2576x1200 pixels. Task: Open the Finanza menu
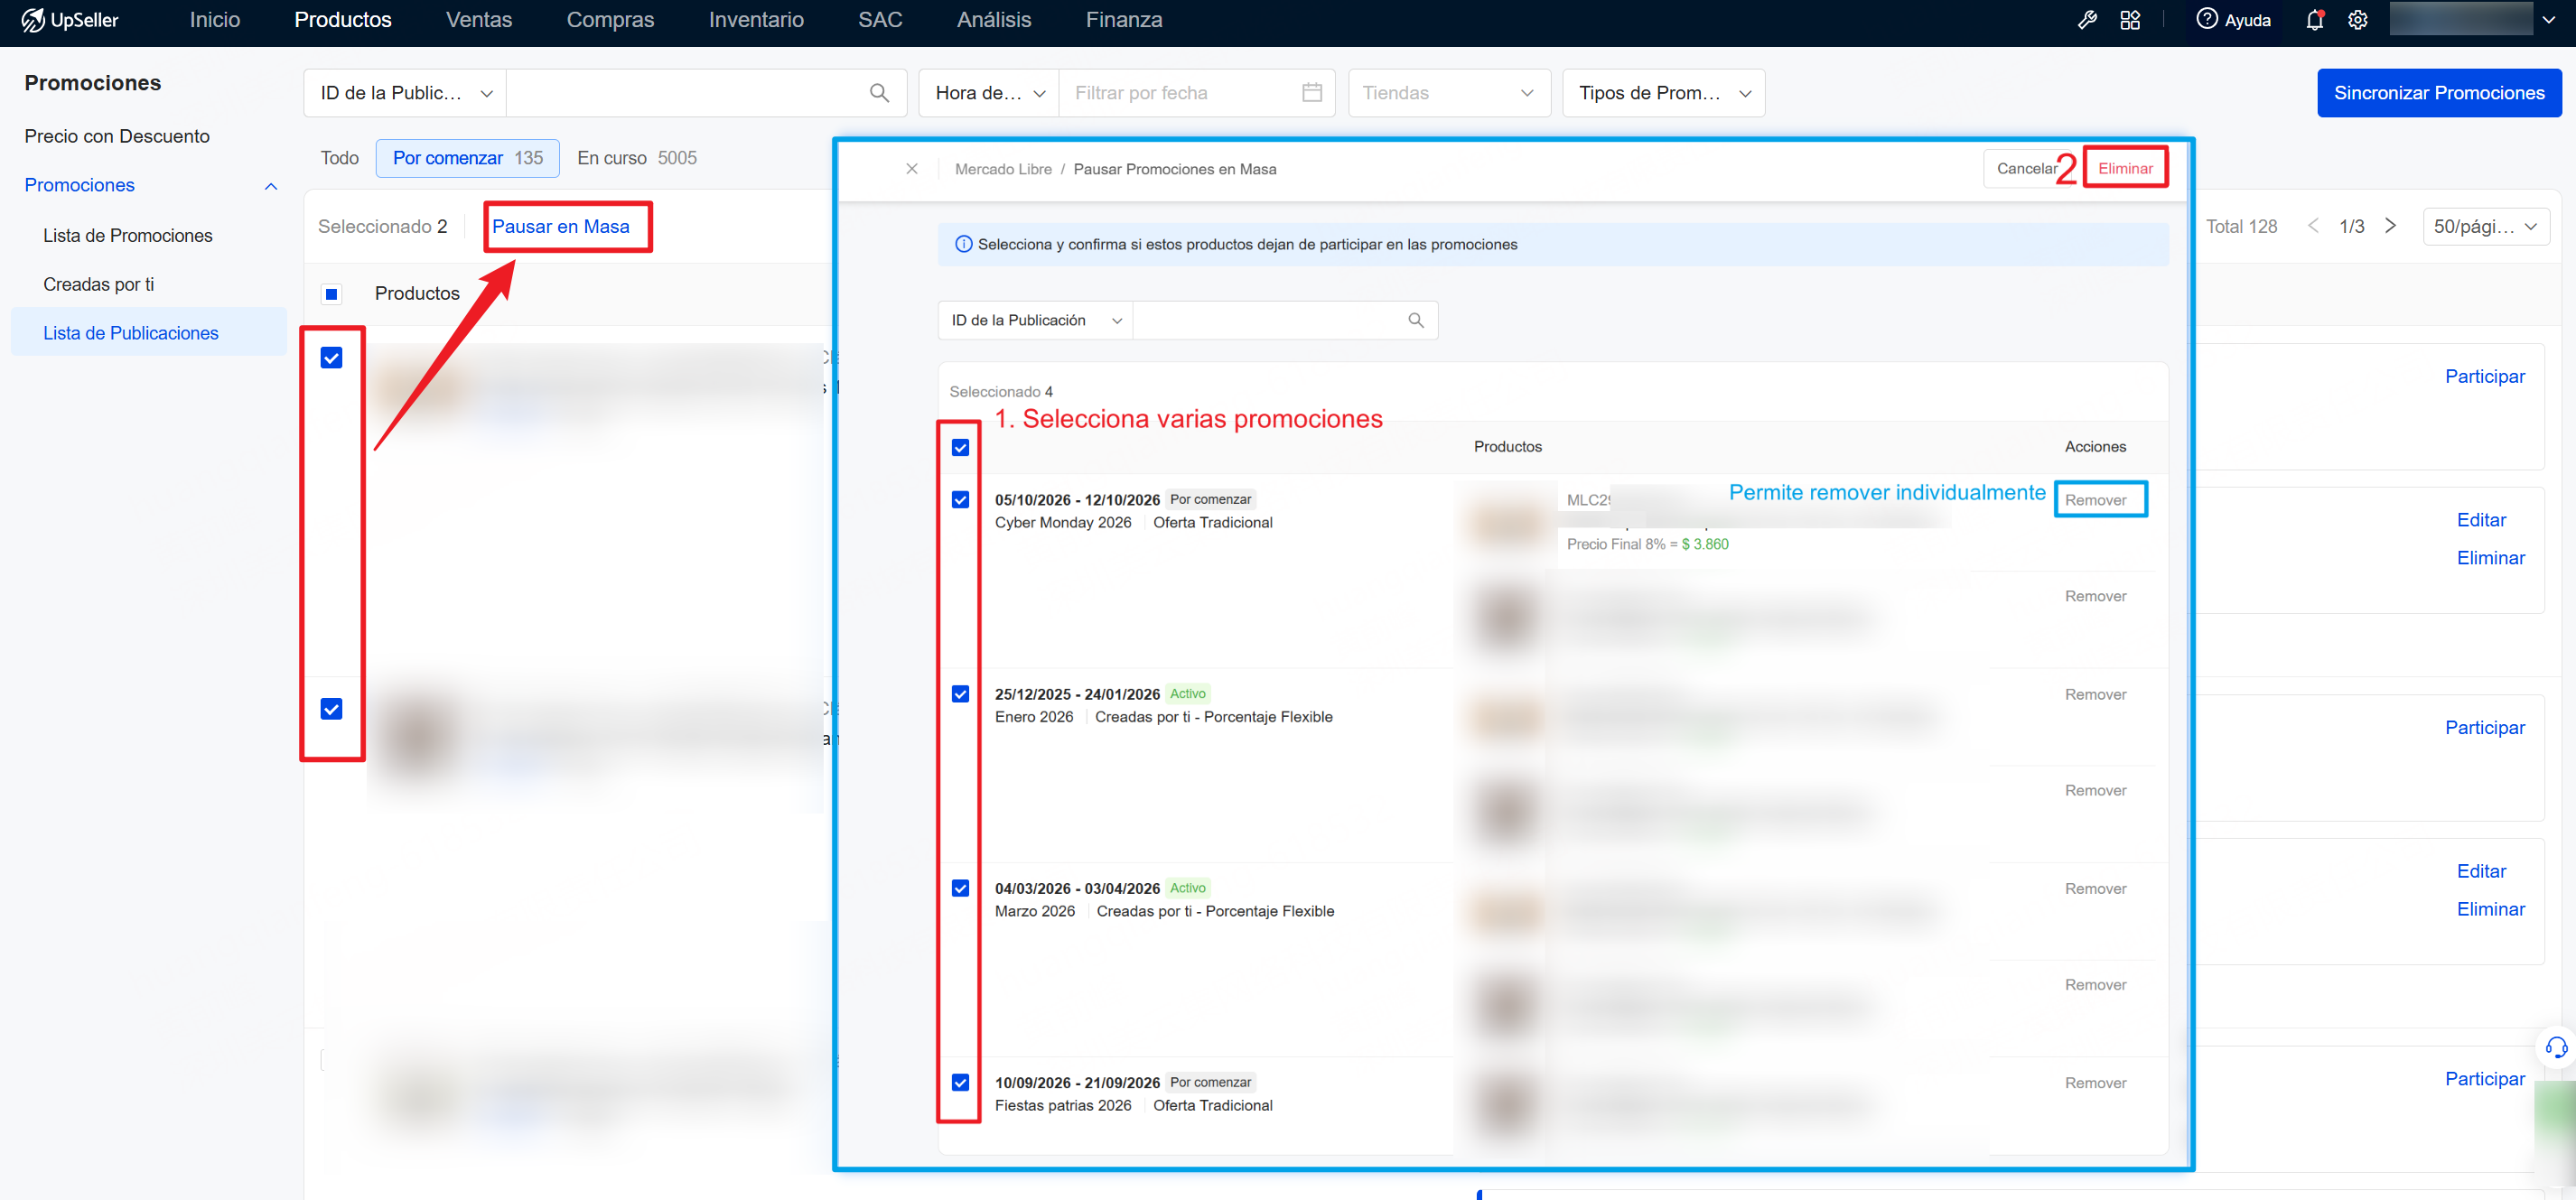click(x=1124, y=20)
